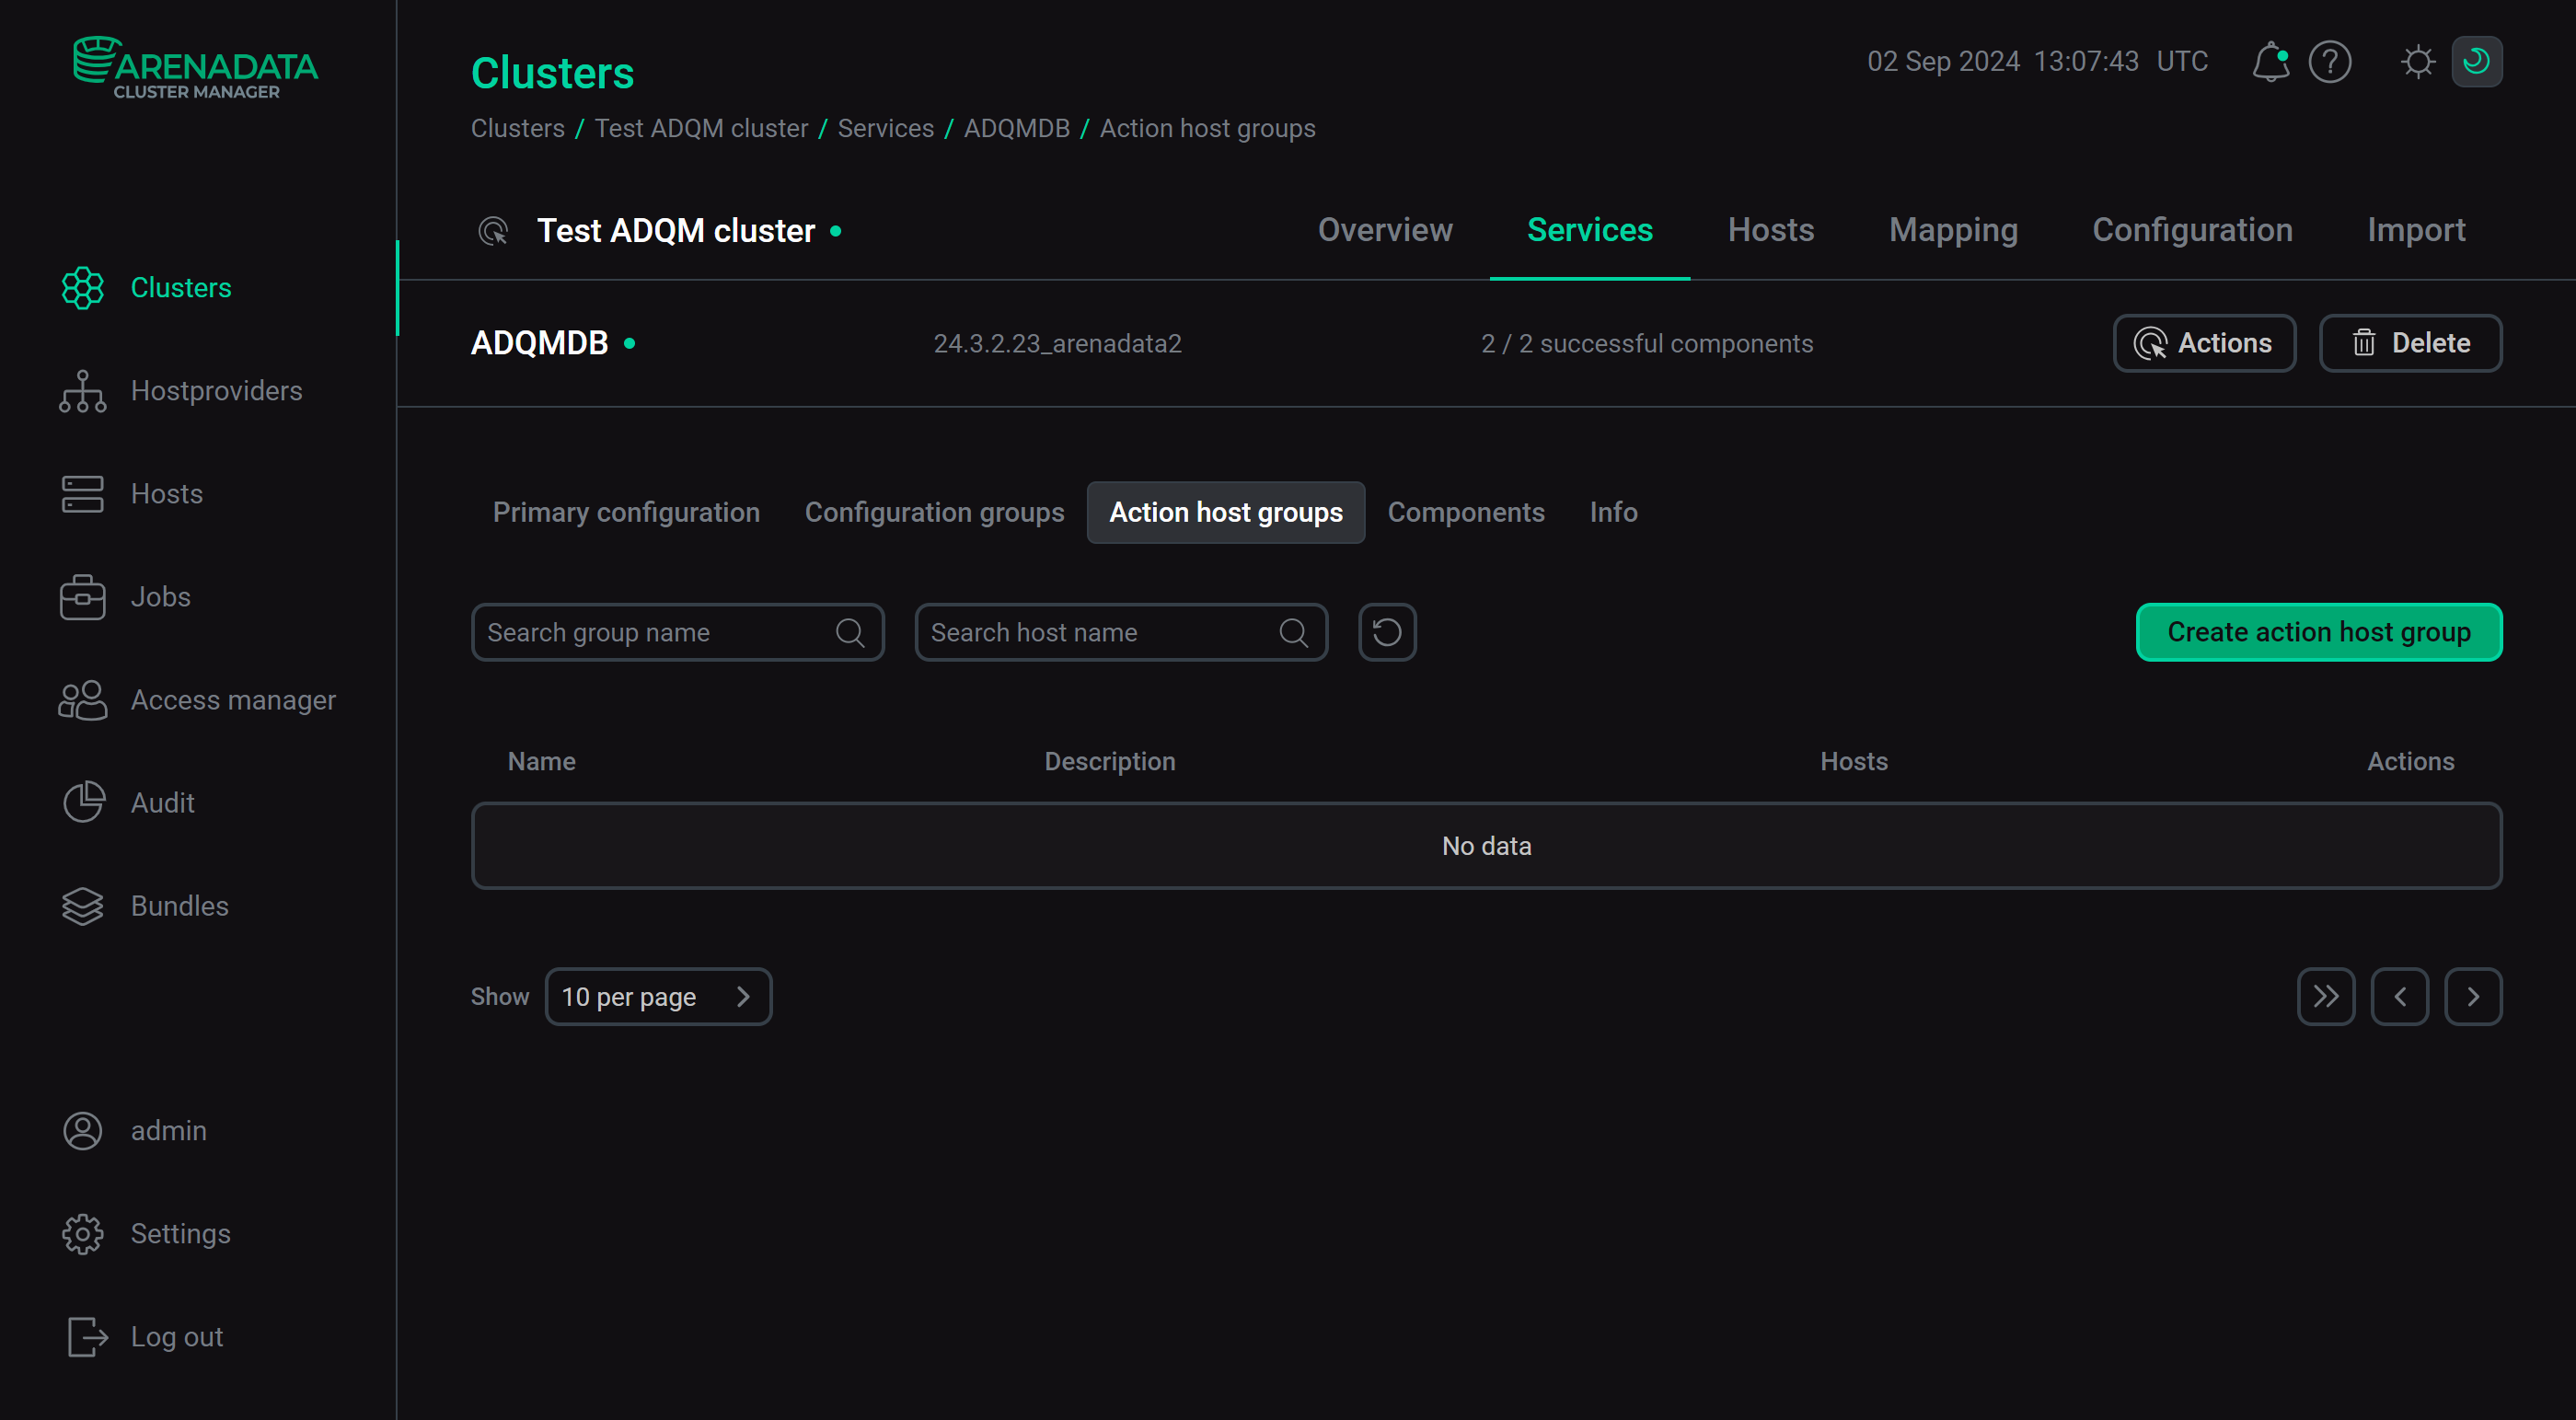Focus the Search host name field
2576x1420 pixels.
pyautogui.click(x=1121, y=632)
